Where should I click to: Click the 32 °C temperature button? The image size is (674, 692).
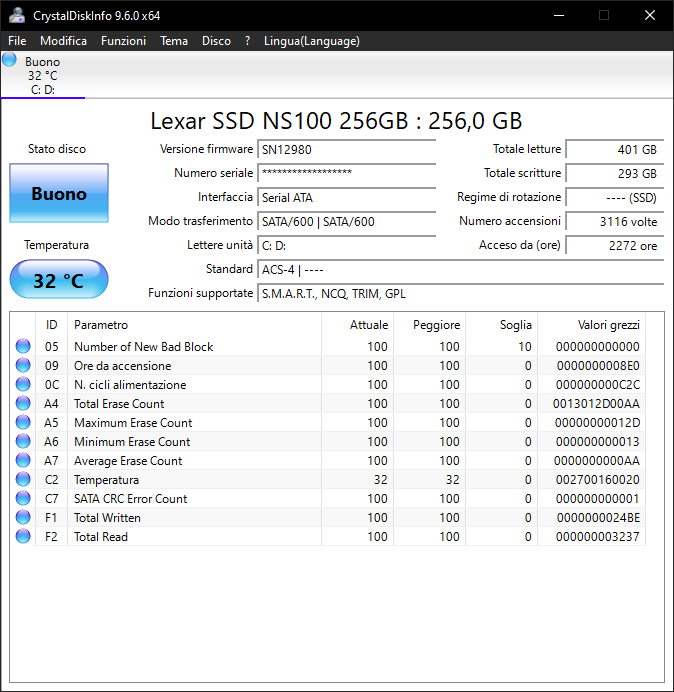tap(59, 280)
